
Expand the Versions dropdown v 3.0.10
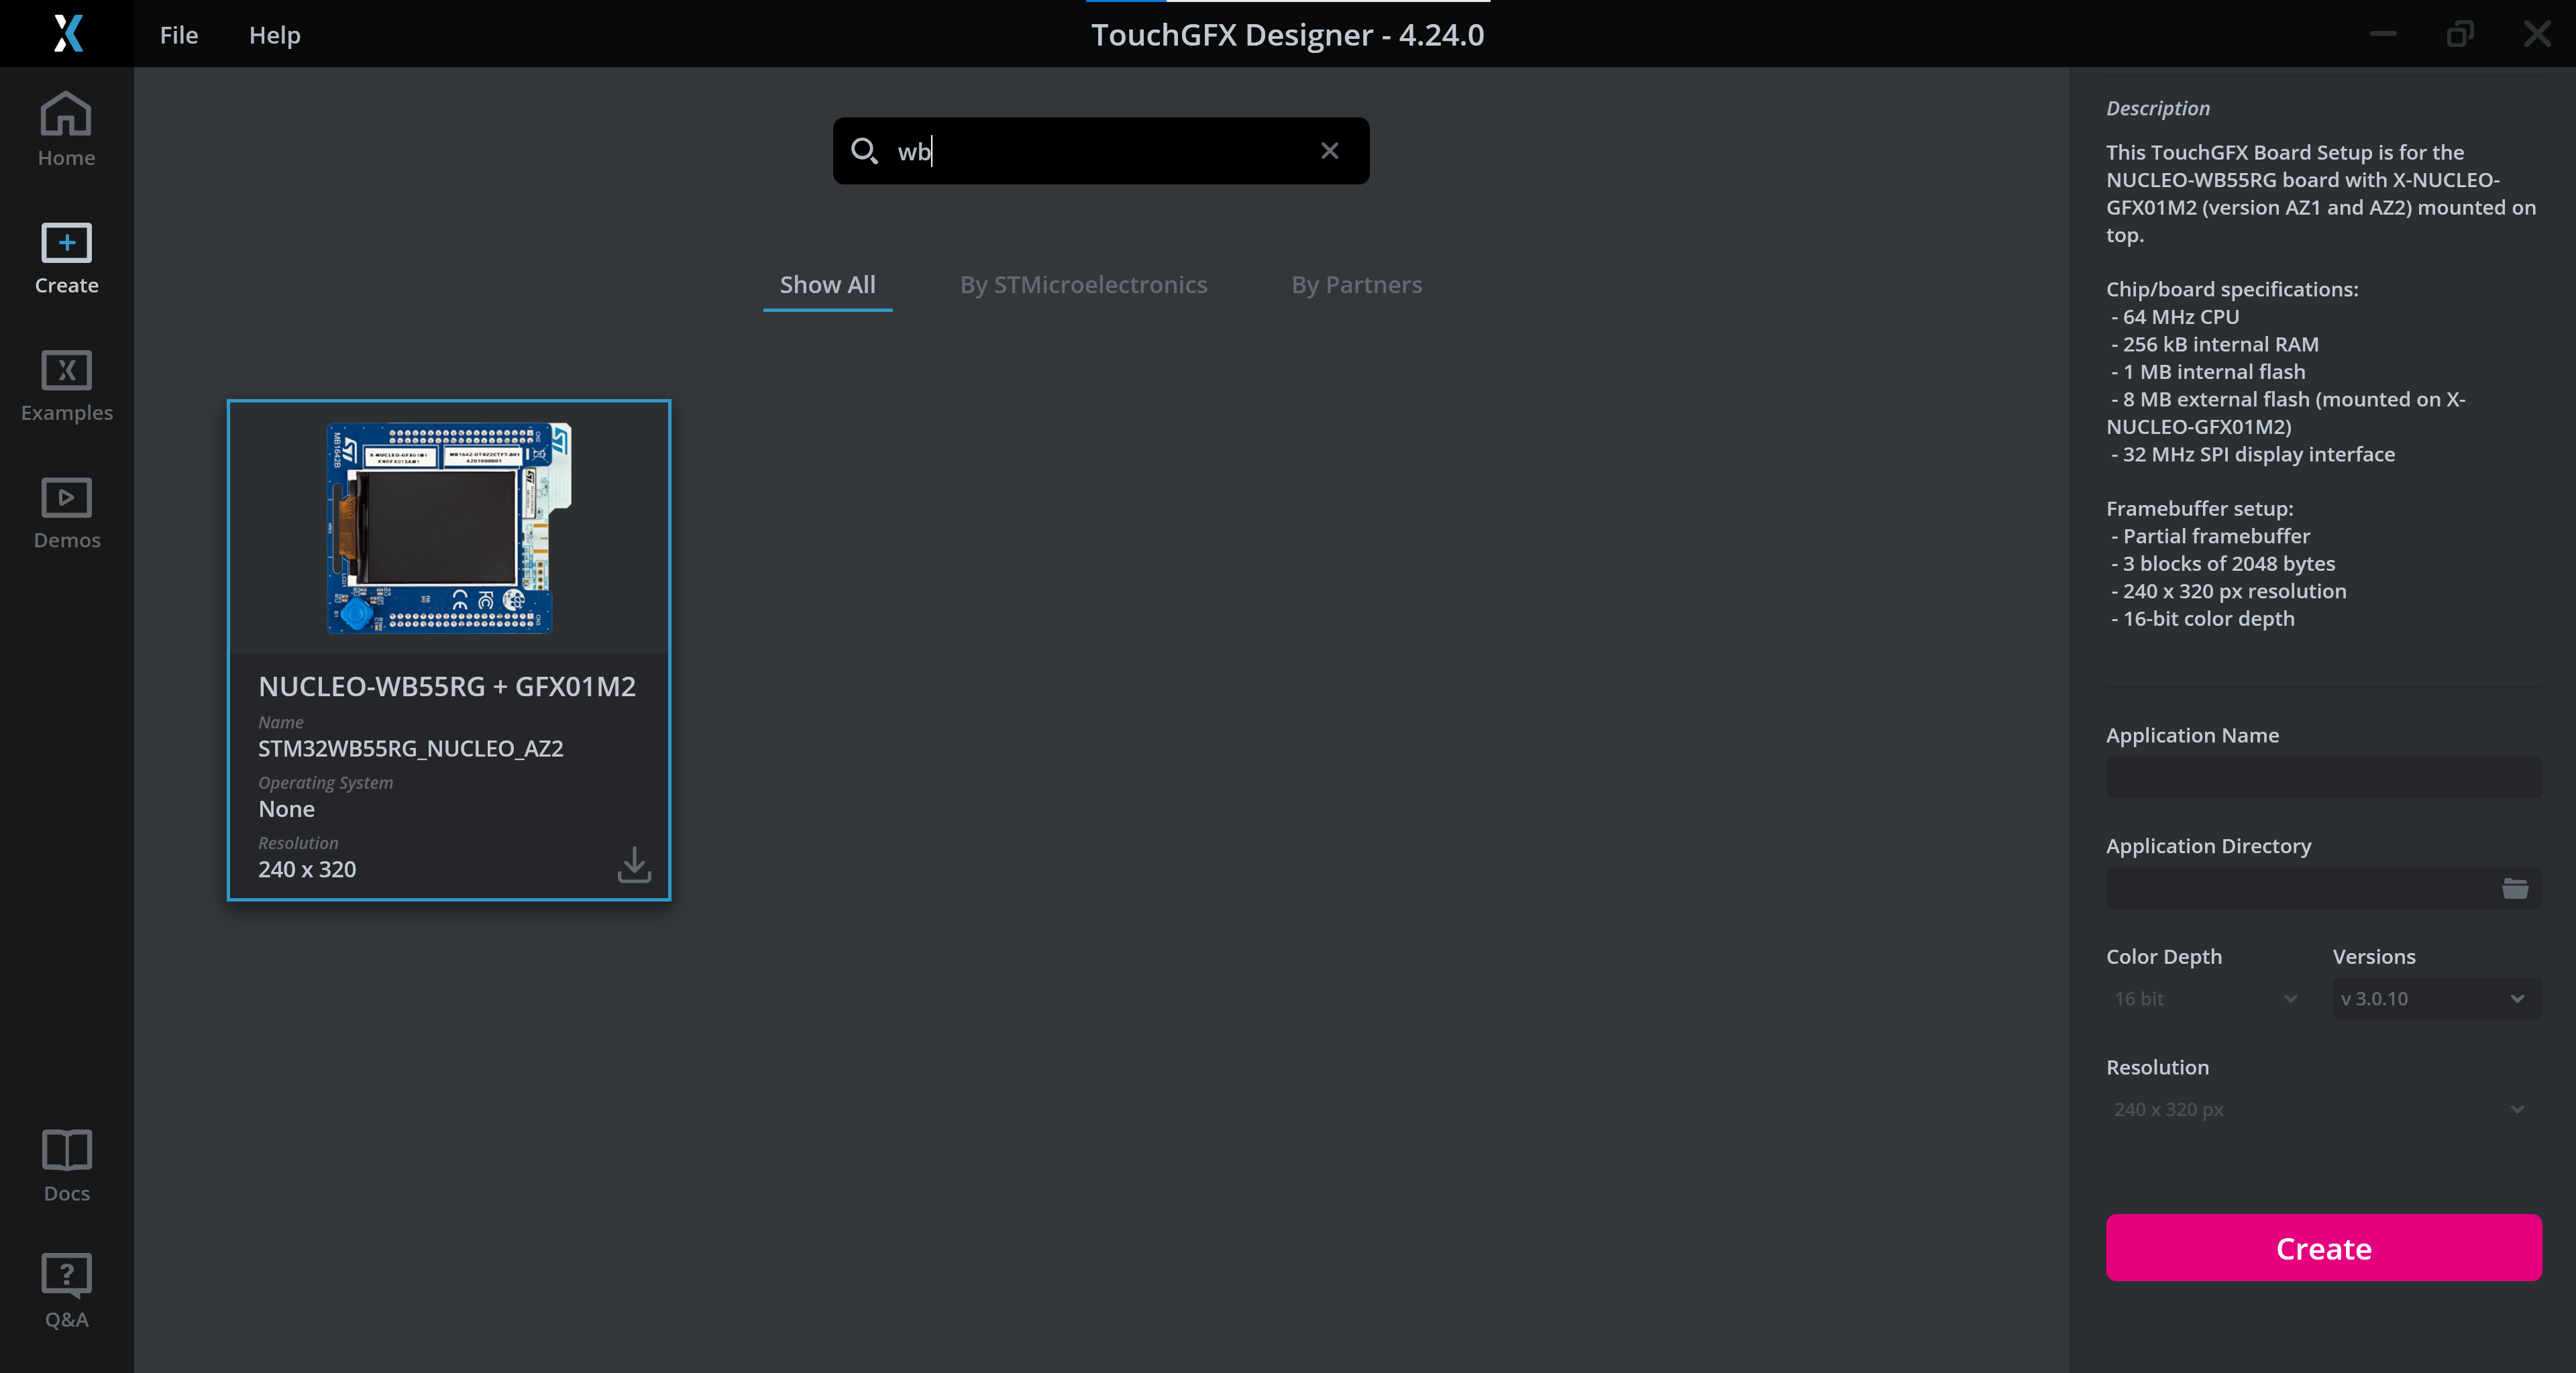point(2435,998)
